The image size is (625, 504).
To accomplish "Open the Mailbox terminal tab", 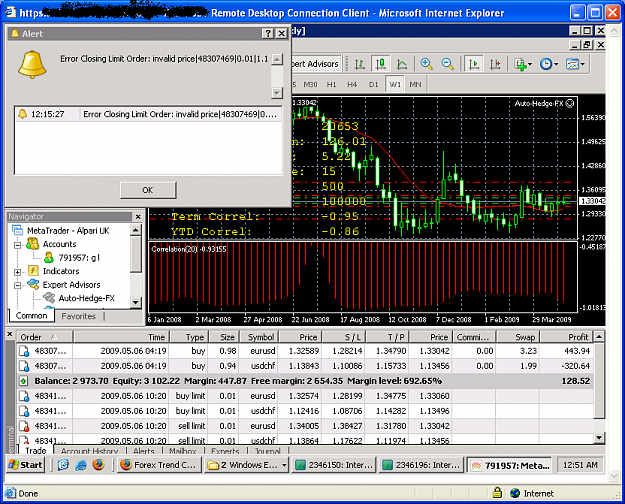I will click(x=183, y=451).
